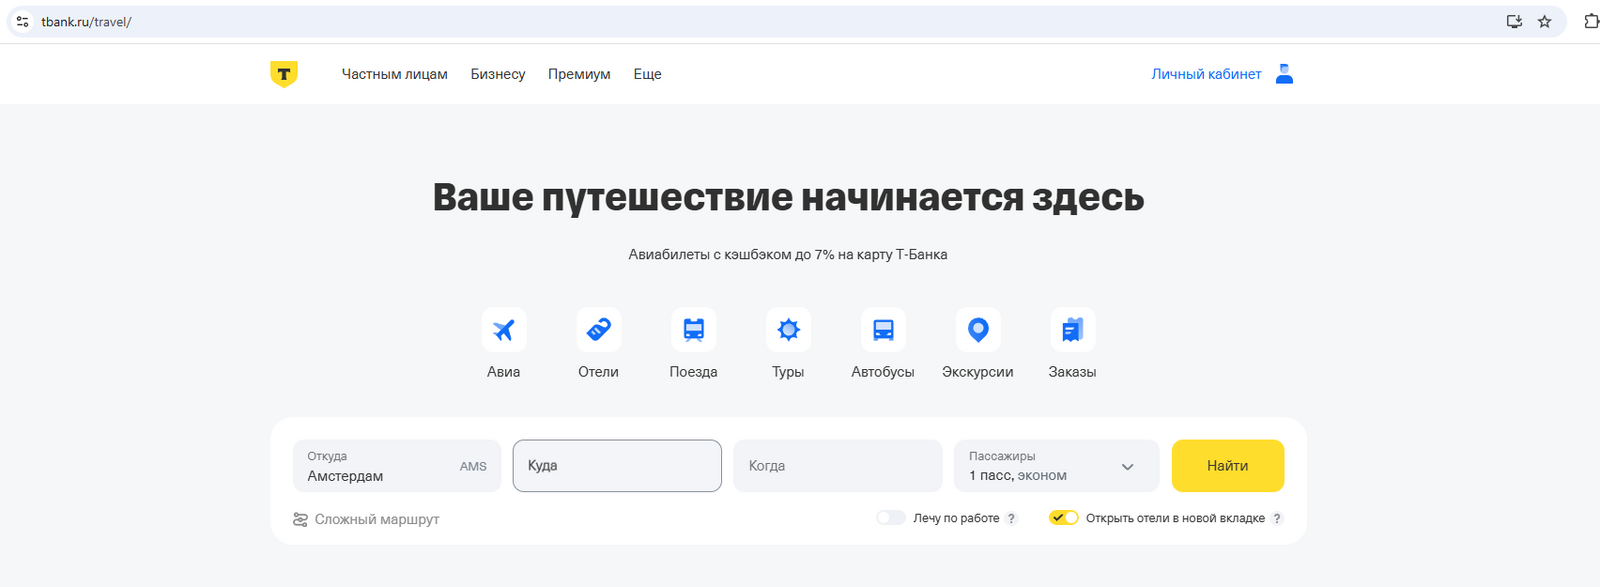Click the AMS airport code
This screenshot has height=587, width=1600.
[473, 466]
